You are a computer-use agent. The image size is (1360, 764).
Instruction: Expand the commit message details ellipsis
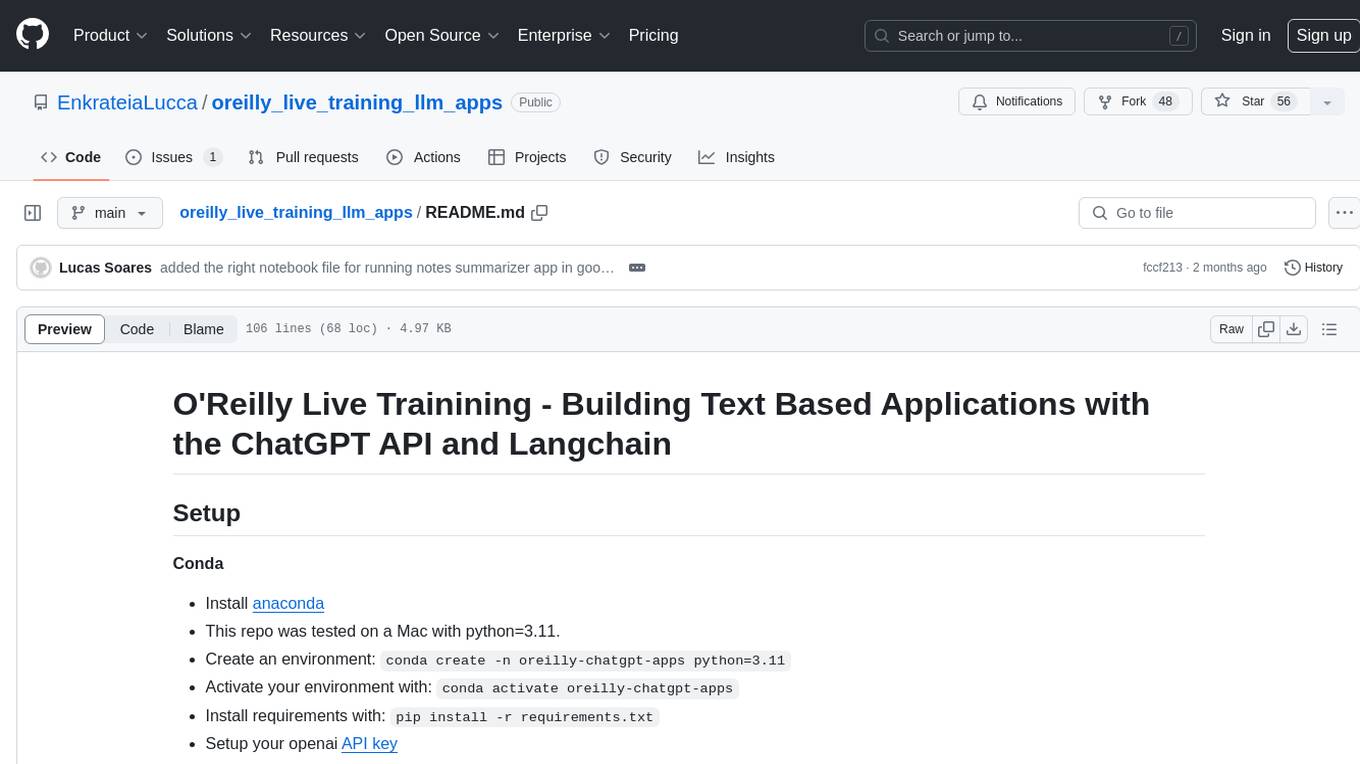pyautogui.click(x=637, y=267)
